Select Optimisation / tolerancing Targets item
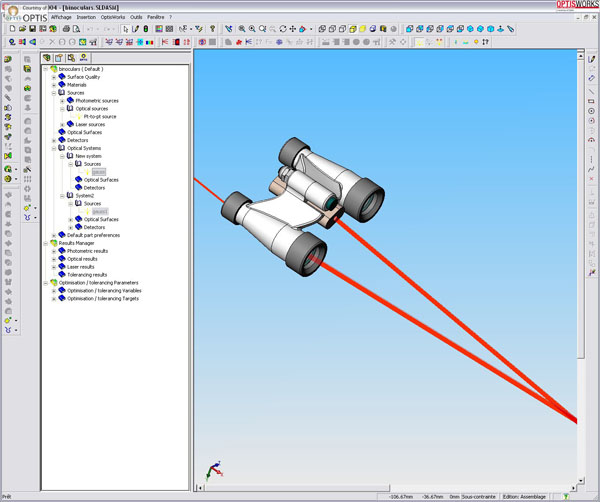600x502 pixels. (103, 298)
